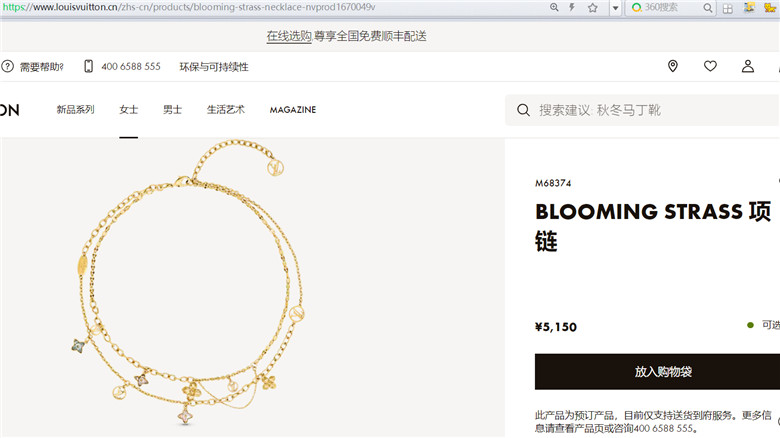Bookmark page with the star icon
This screenshot has height=438, width=780.
(592, 7)
